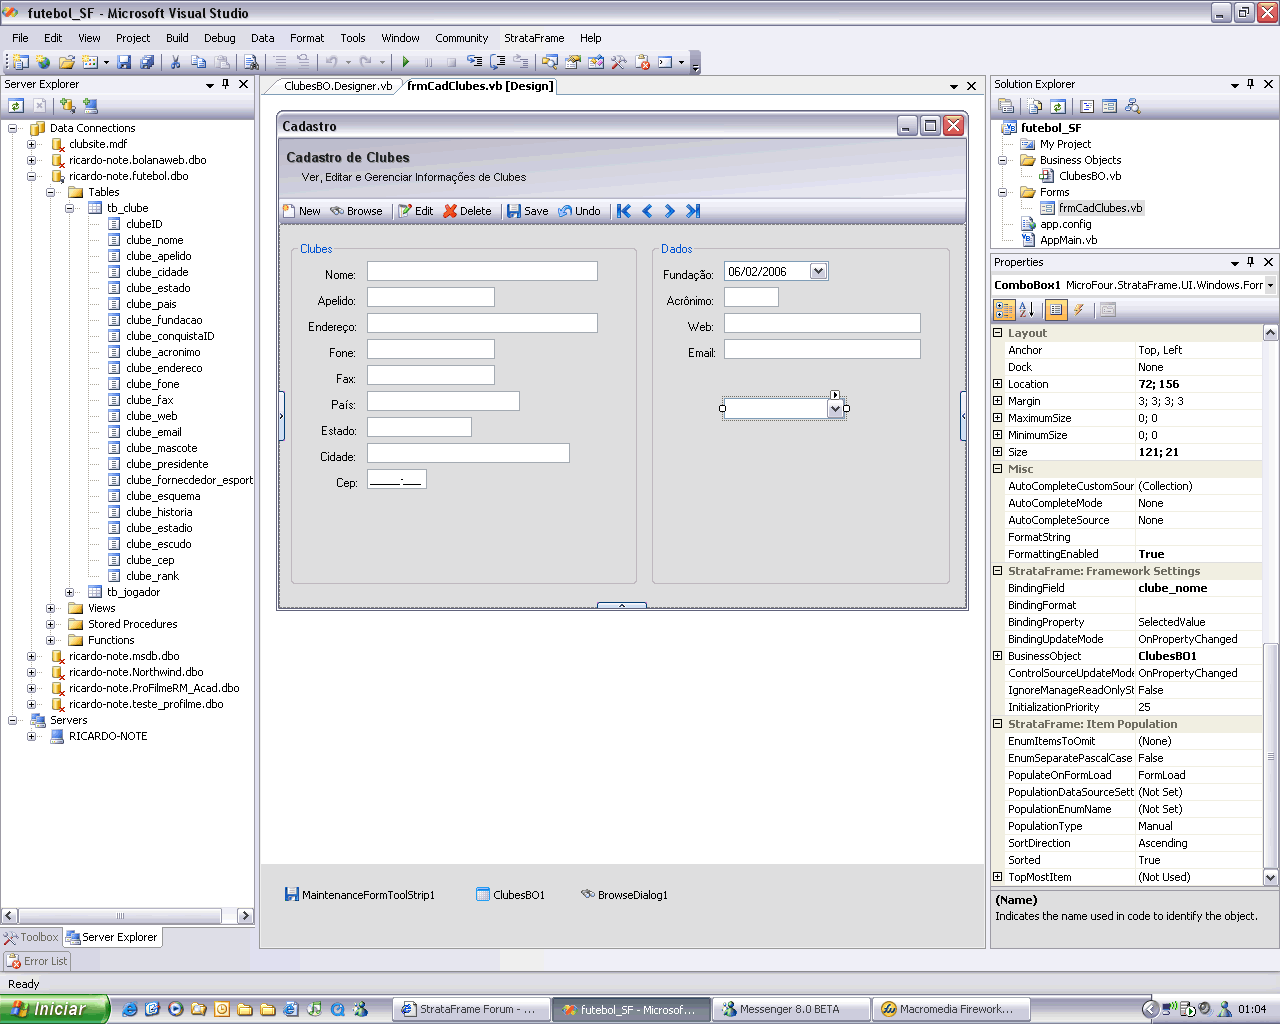Click the Iniciar start button
The height and width of the screenshot is (1024, 1280).
52,1009
